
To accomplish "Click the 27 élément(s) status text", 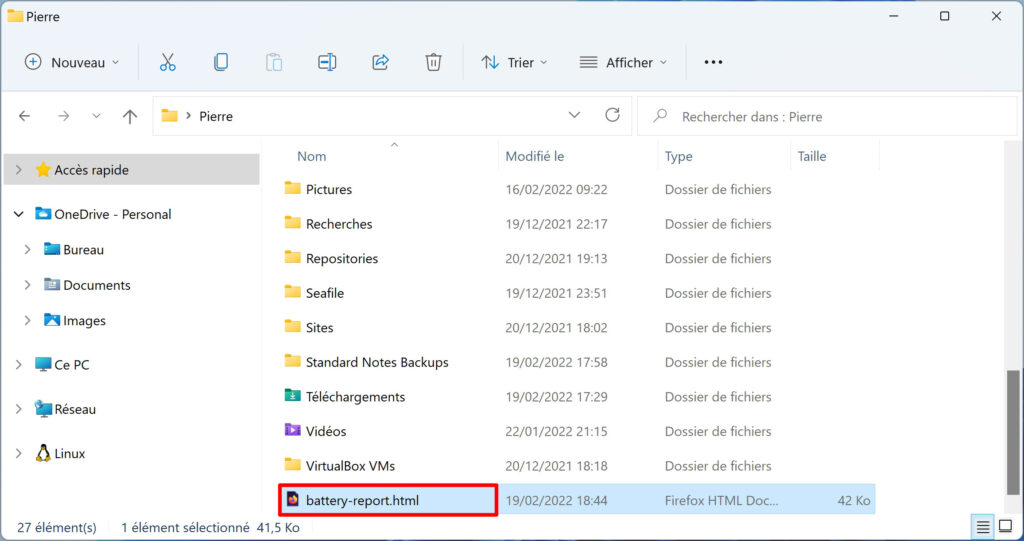I will (x=57, y=527).
